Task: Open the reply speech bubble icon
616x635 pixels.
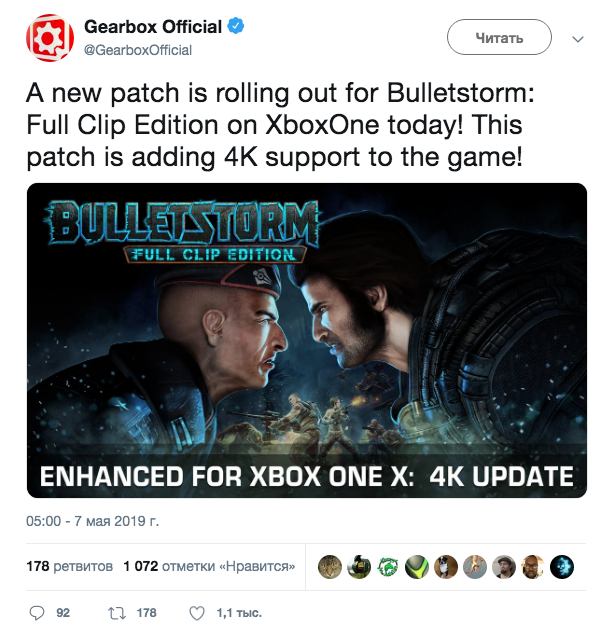Action: [x=37, y=613]
